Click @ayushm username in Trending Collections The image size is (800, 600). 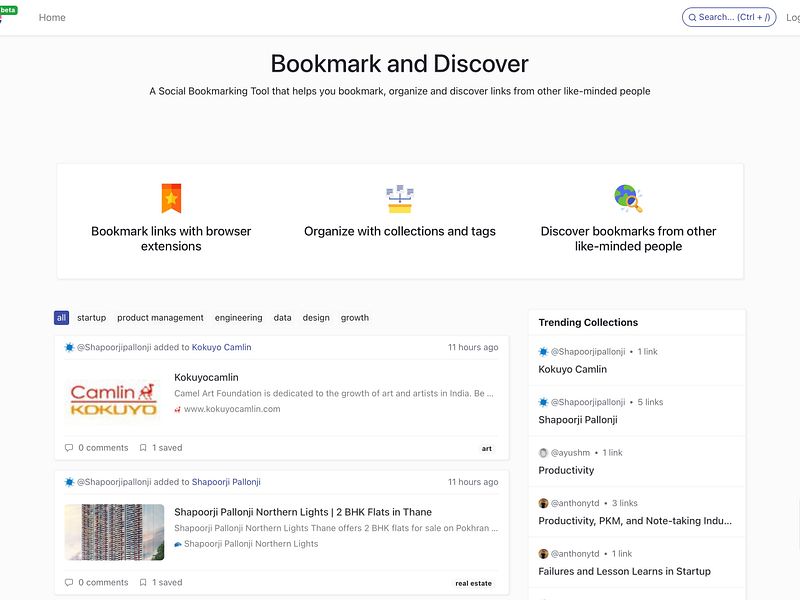click(570, 453)
